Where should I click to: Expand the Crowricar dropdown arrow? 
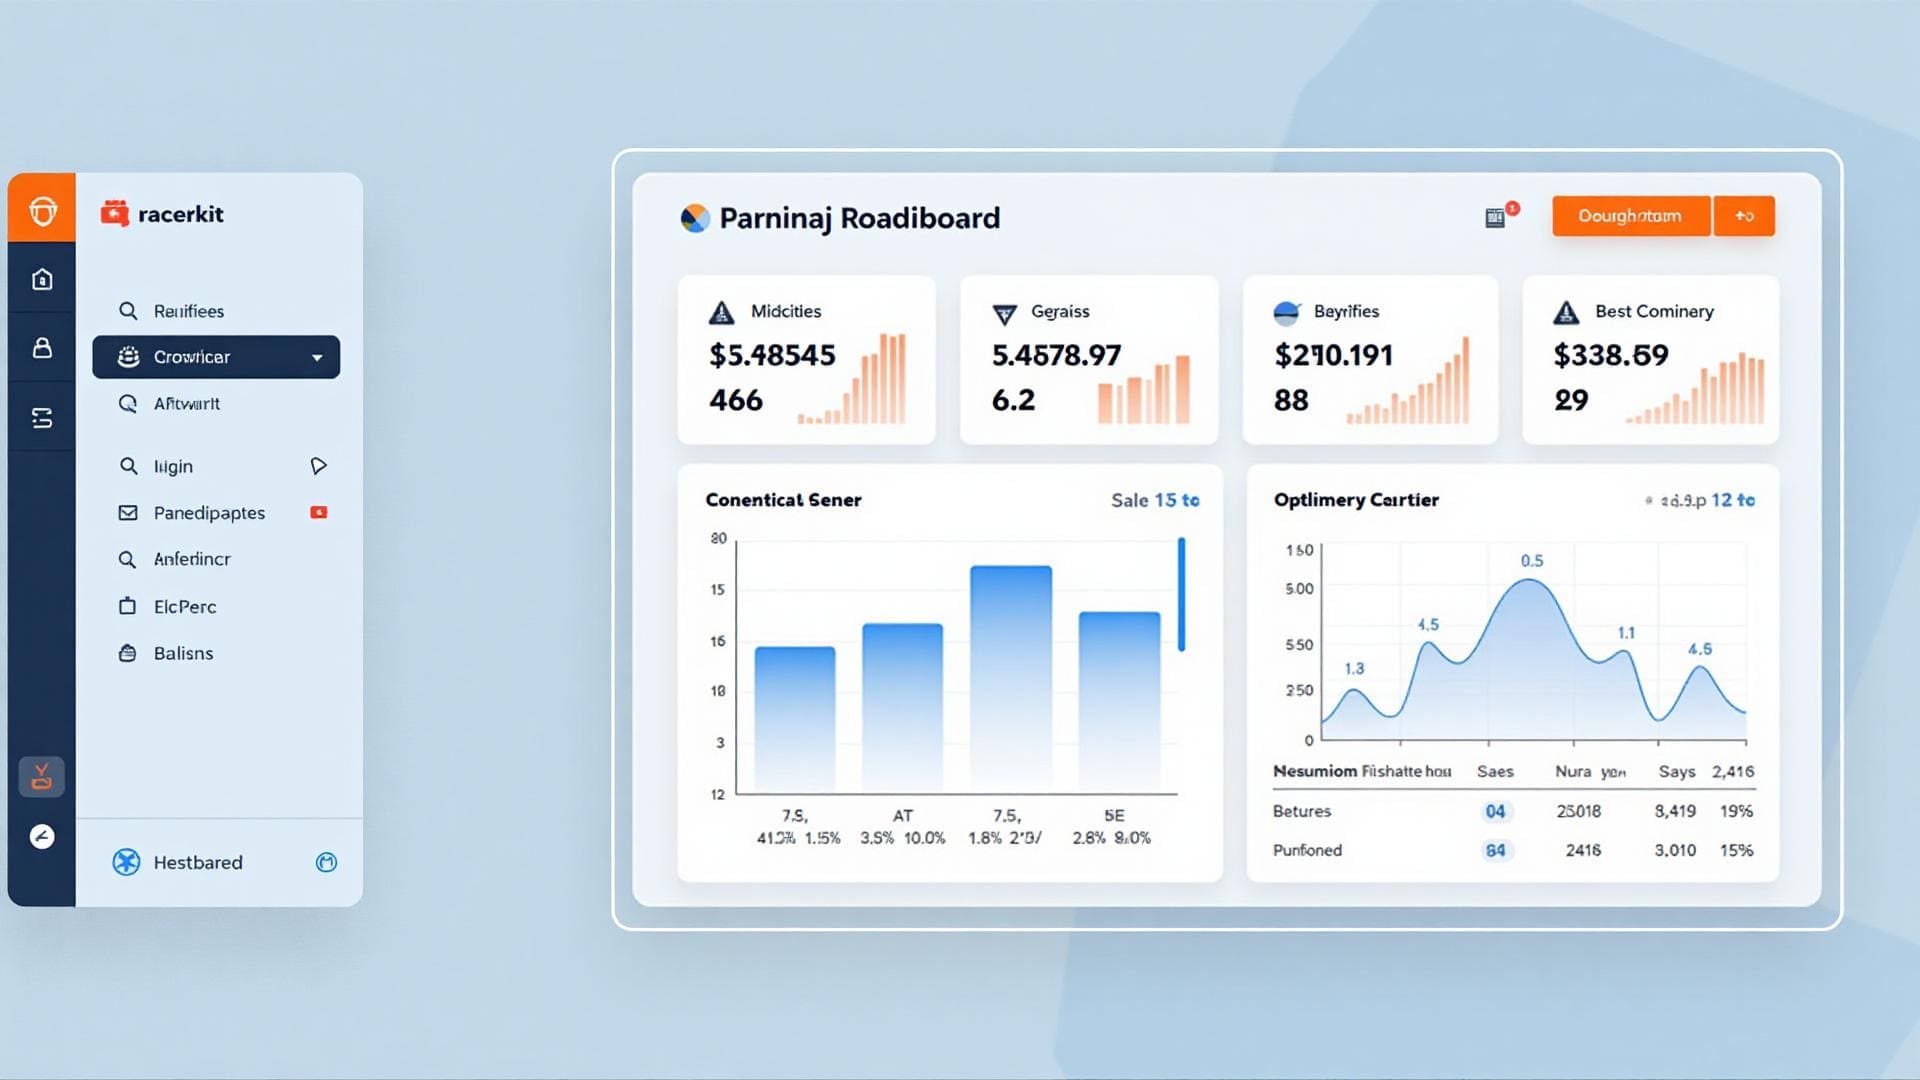click(x=317, y=358)
